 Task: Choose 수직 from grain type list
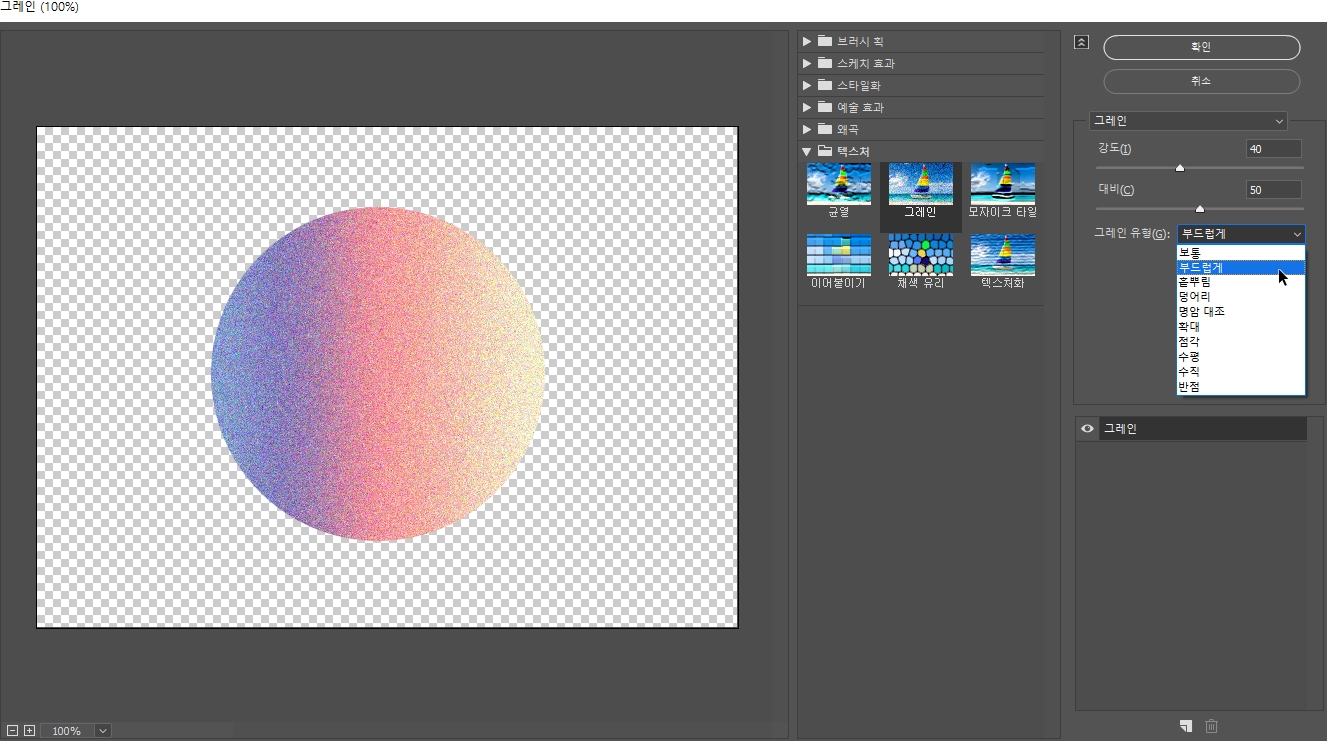[1241, 371]
